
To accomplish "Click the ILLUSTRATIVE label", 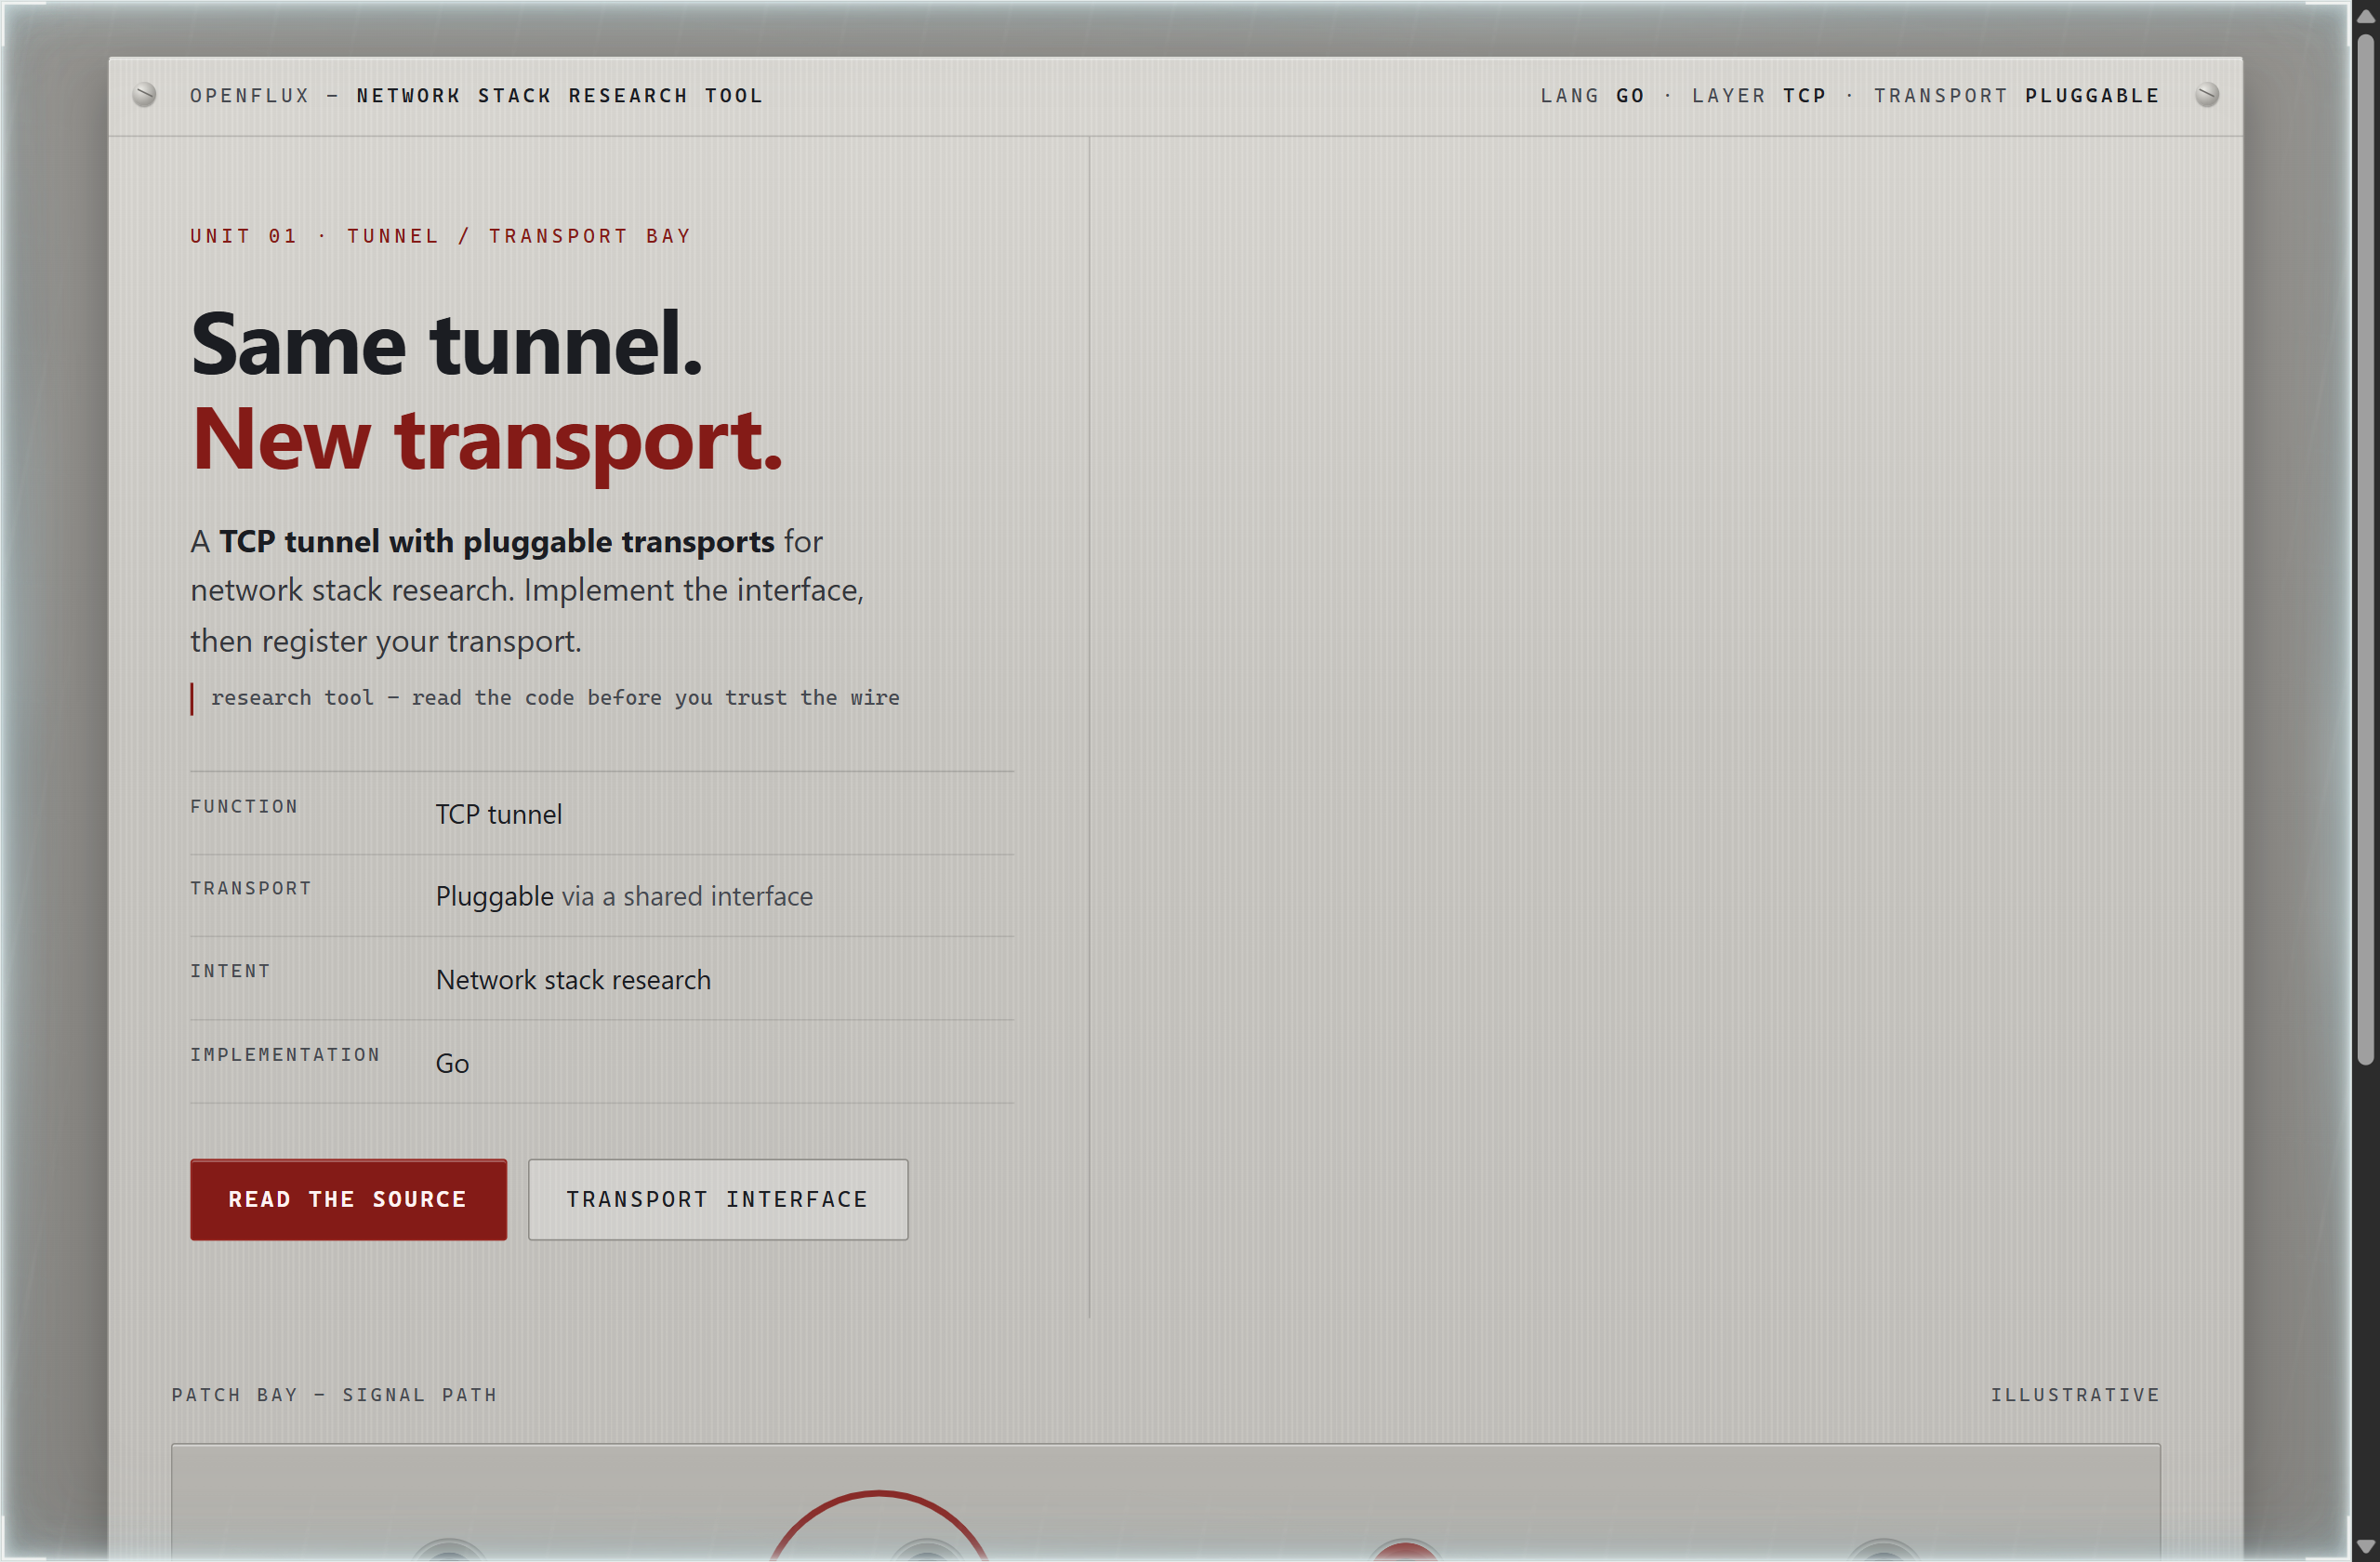I will (x=2074, y=1395).
